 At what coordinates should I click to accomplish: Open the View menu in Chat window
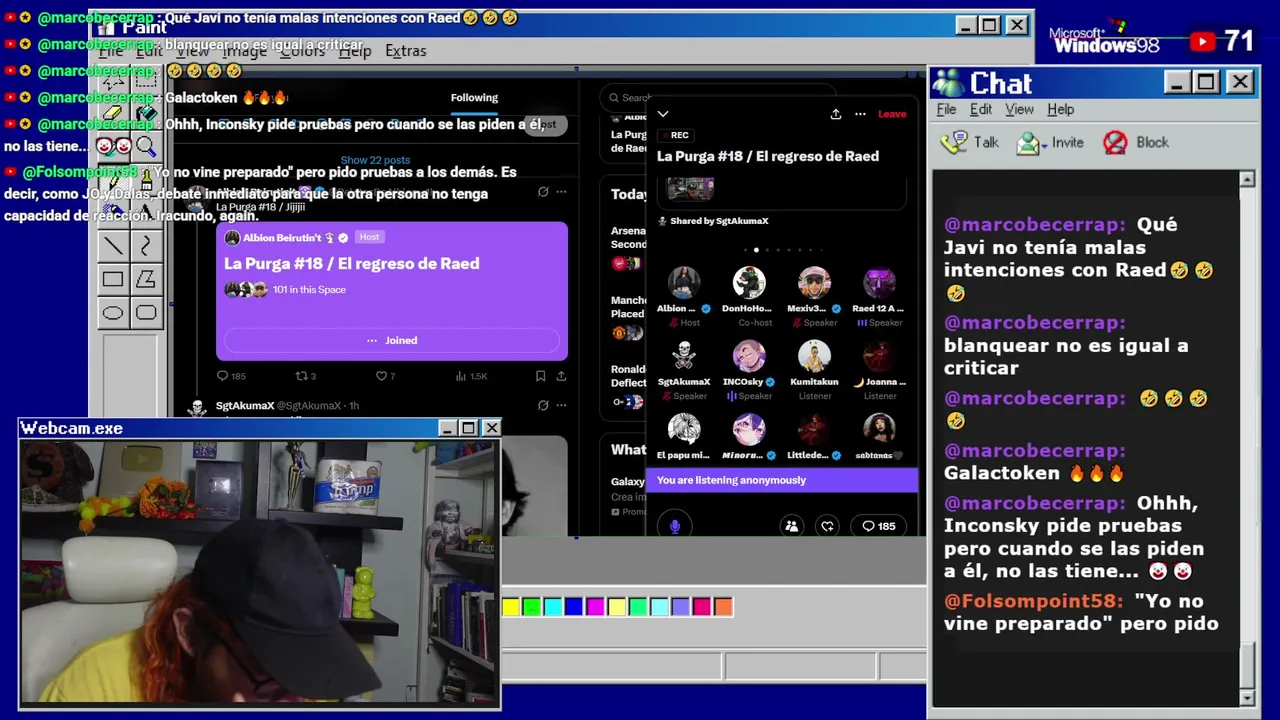pos(1019,110)
